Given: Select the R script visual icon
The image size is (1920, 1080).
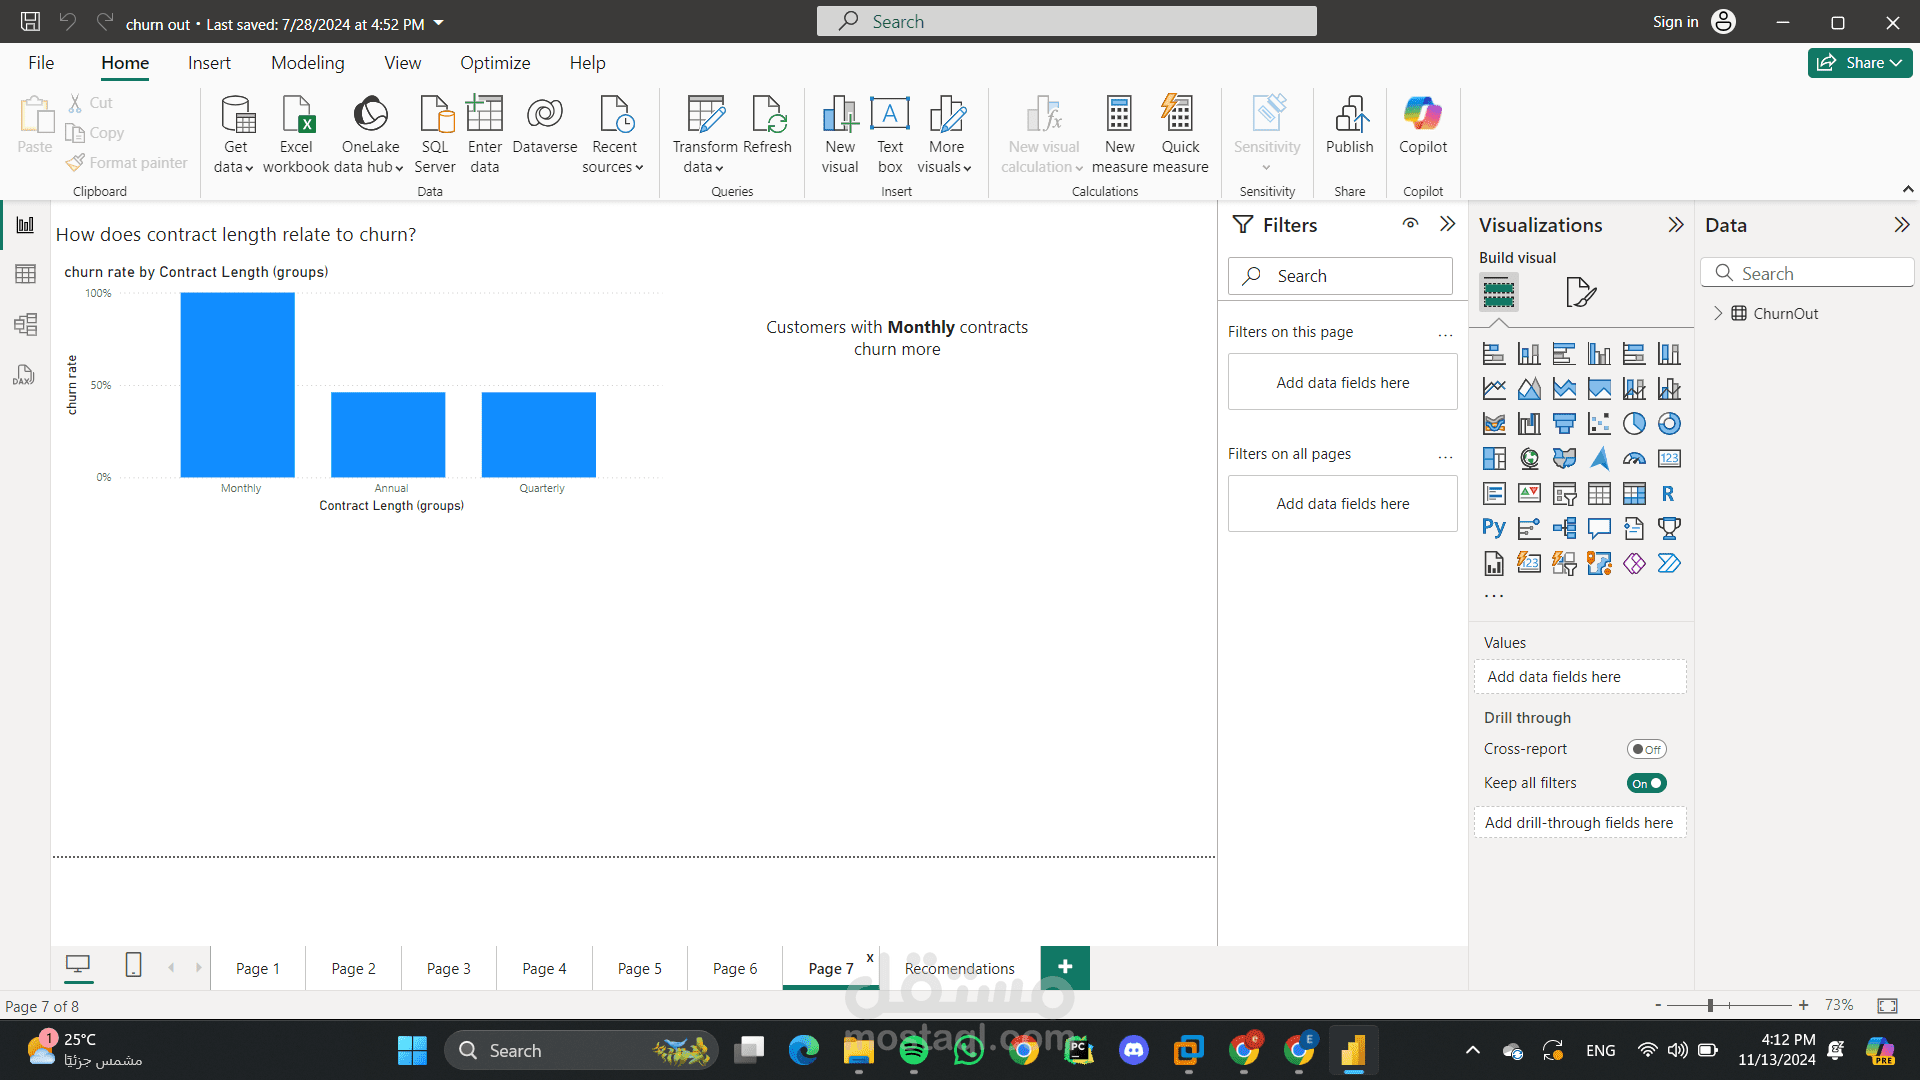Looking at the screenshot, I should pyautogui.click(x=1668, y=494).
